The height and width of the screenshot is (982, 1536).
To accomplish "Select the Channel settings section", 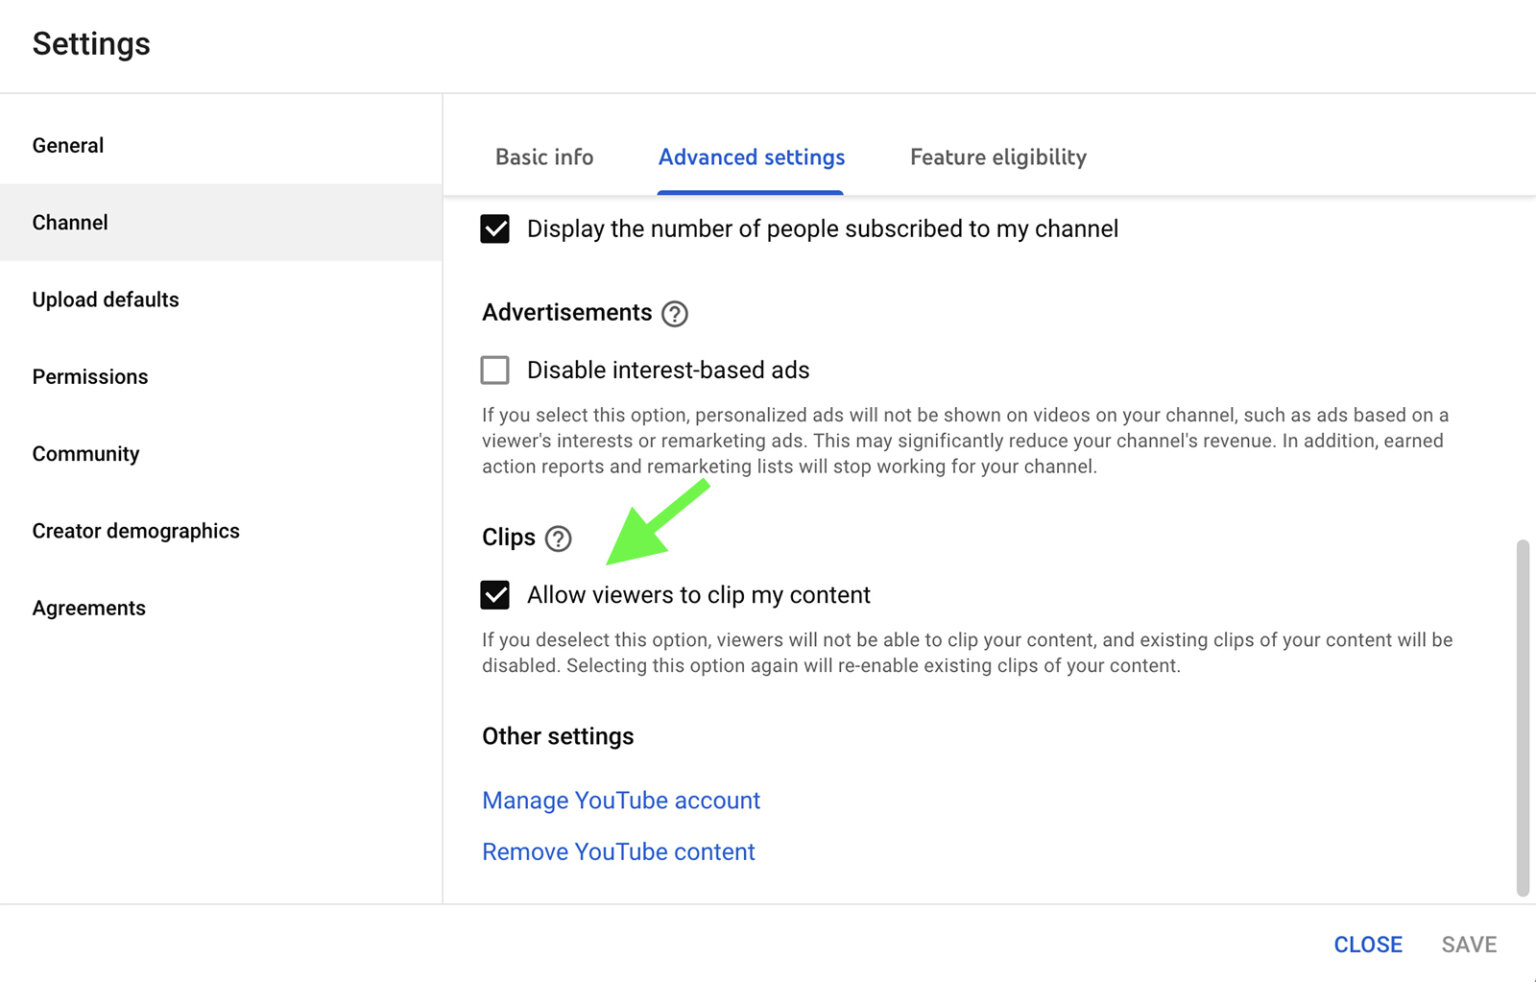I will pos(70,222).
